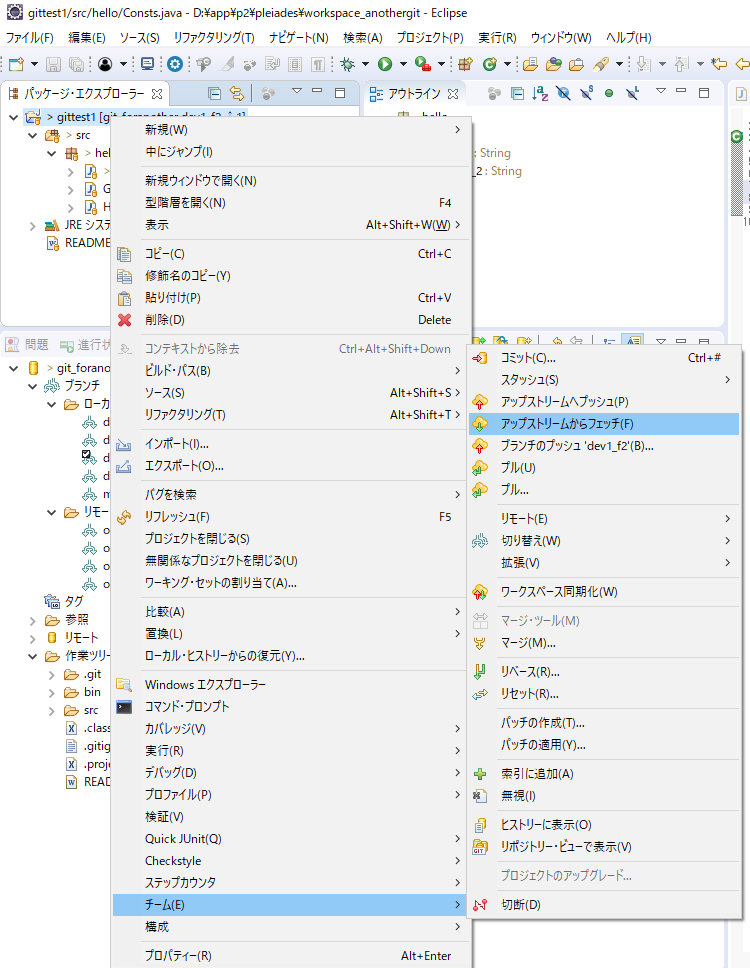The height and width of the screenshot is (968, 750).
Task: Click the New file icon in toolbar
Action: pyautogui.click(x=16, y=64)
